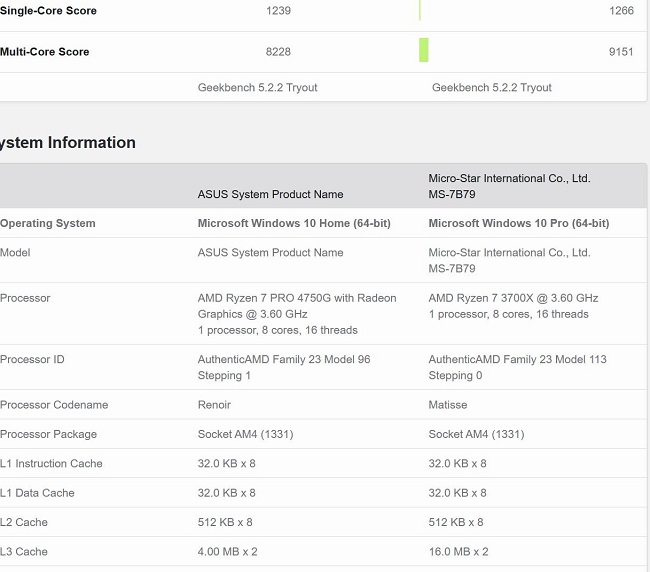The width and height of the screenshot is (650, 572).
Task: Click the System Information heading
Action: pos(68,143)
